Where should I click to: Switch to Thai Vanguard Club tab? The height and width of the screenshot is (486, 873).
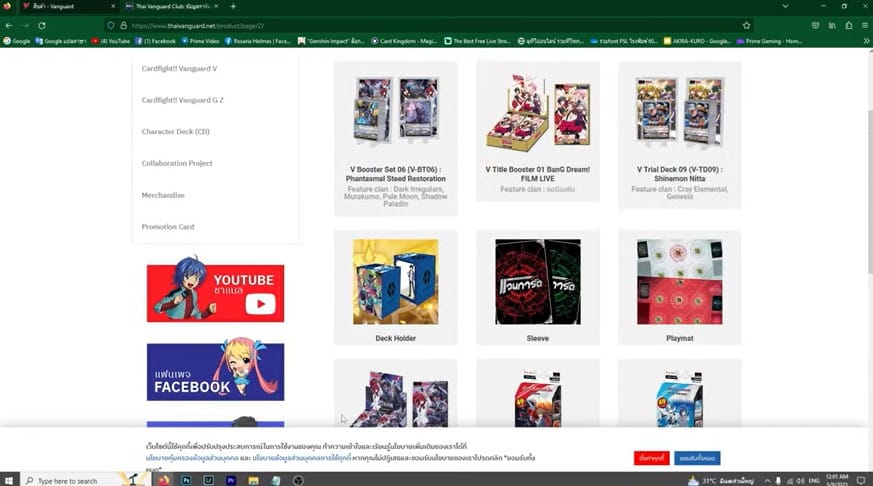pos(173,6)
